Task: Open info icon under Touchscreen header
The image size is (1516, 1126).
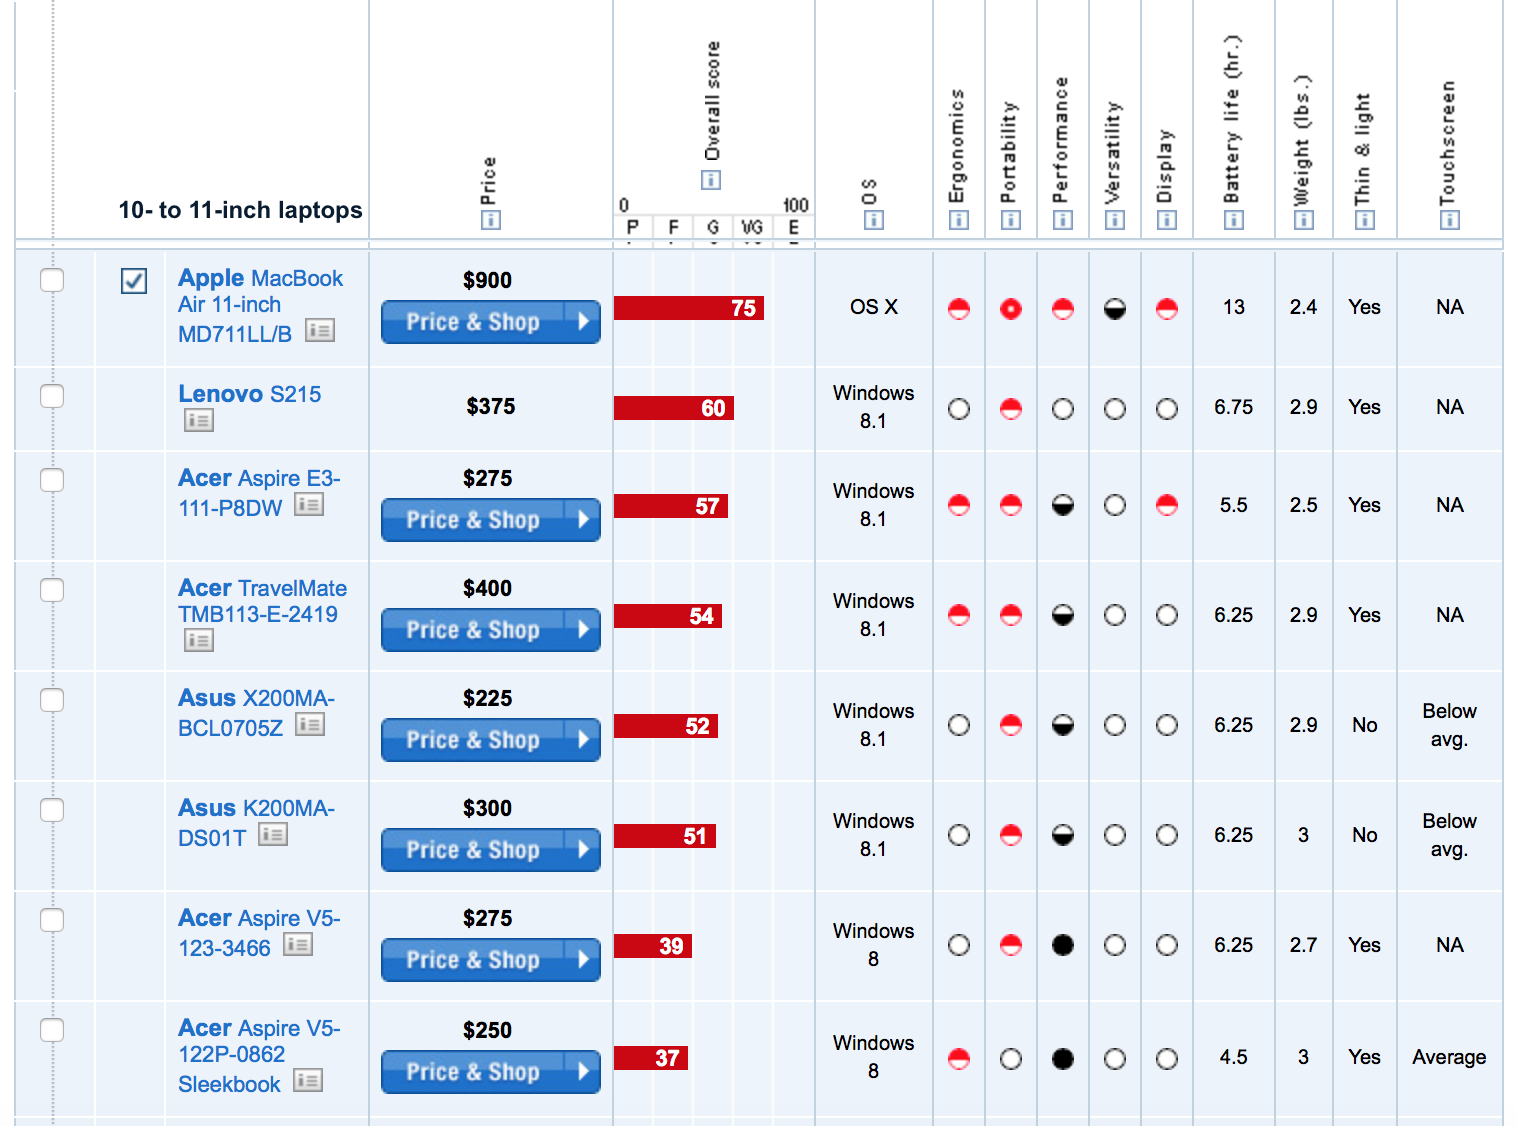Action: point(1450,220)
